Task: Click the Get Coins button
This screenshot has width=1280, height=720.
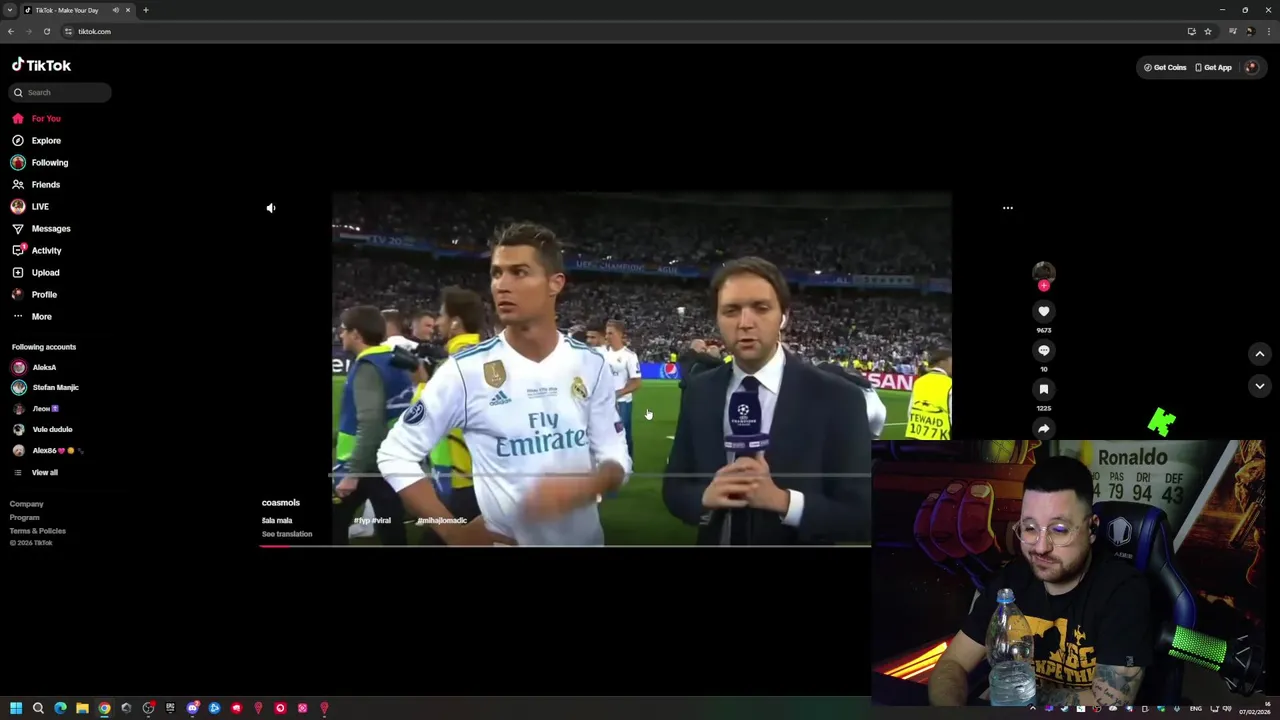Action: [x=1165, y=67]
